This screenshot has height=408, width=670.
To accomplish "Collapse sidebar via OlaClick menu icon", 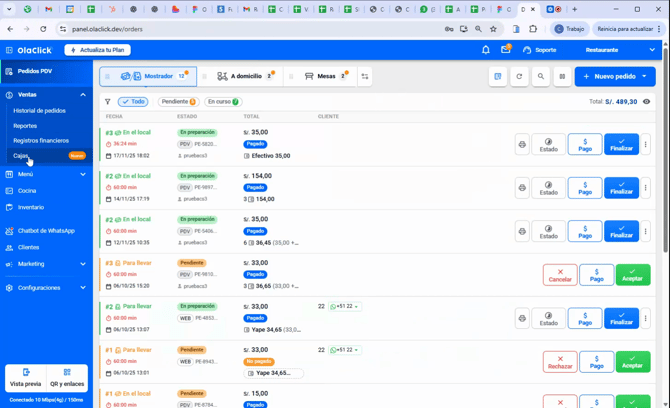I will tap(9, 50).
